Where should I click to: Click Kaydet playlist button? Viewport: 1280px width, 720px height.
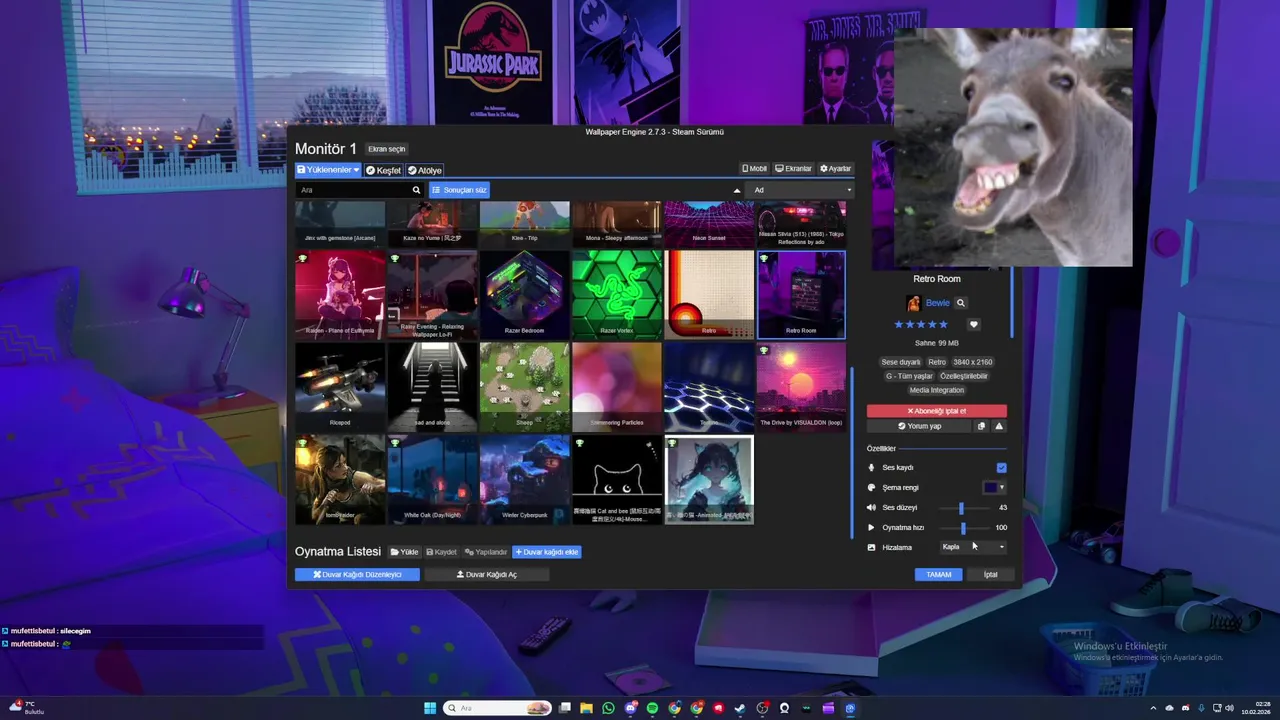pyautogui.click(x=441, y=552)
